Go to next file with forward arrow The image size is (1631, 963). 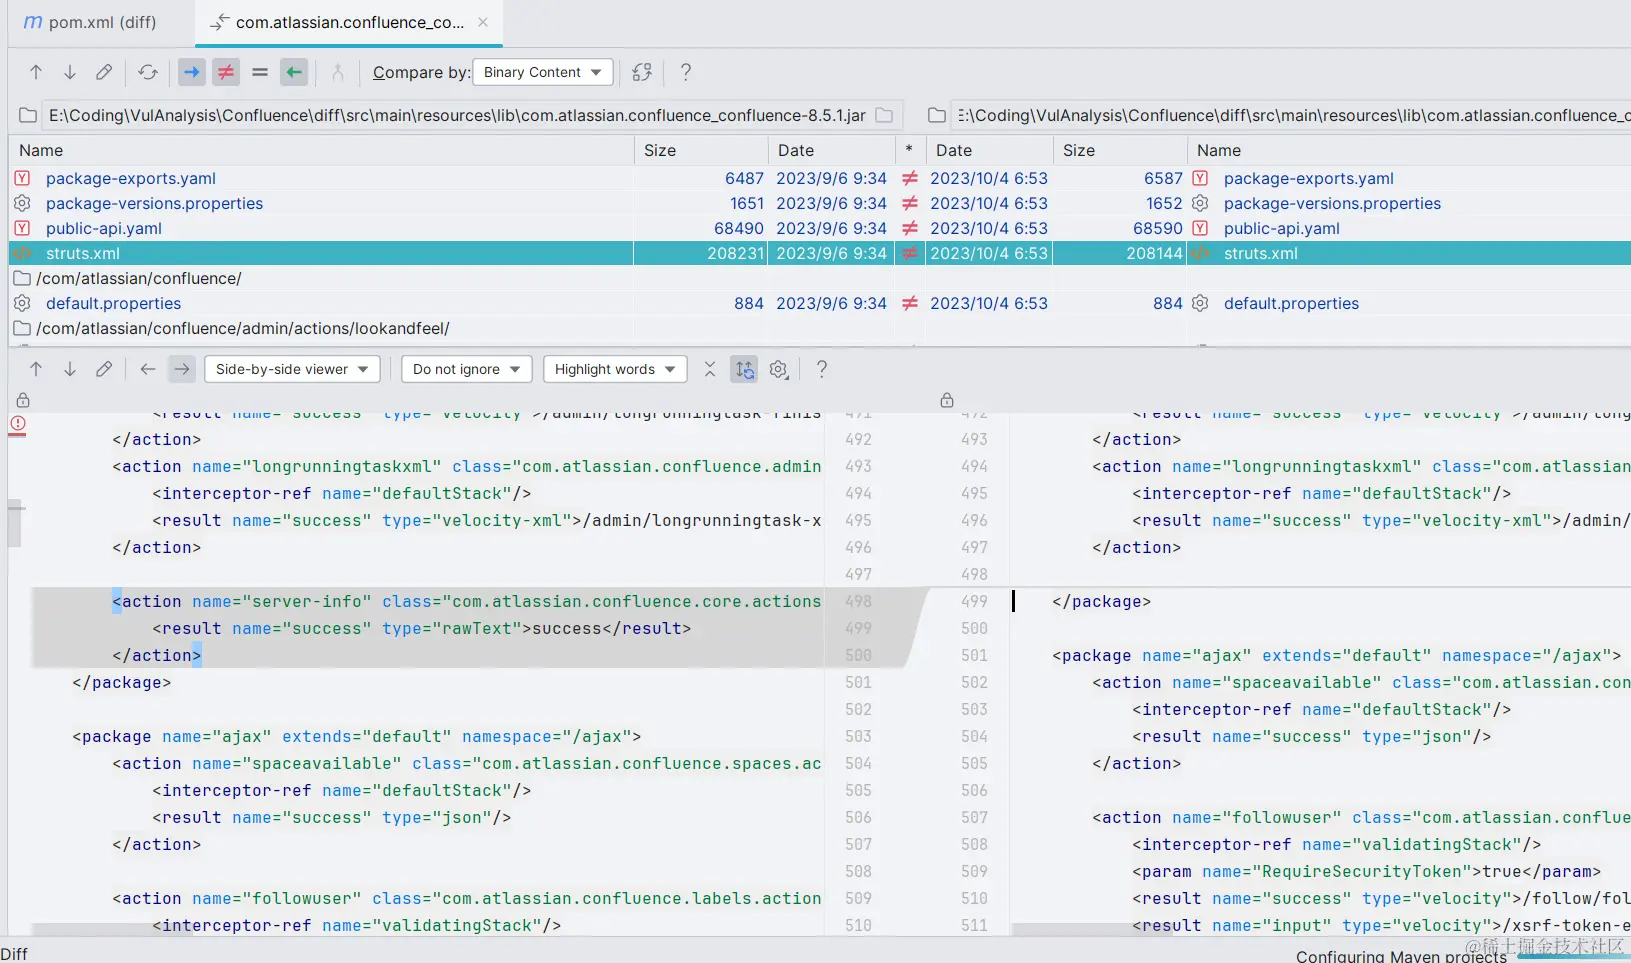[182, 369]
